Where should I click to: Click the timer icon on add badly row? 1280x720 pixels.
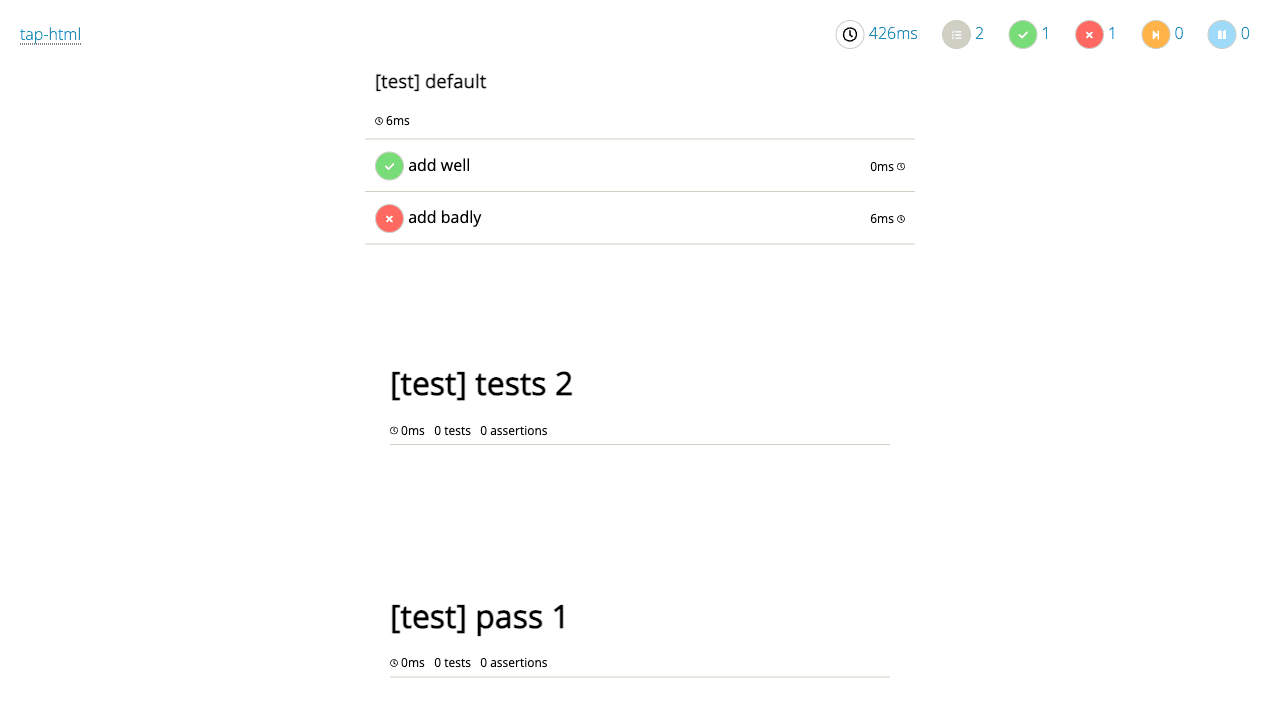901,219
